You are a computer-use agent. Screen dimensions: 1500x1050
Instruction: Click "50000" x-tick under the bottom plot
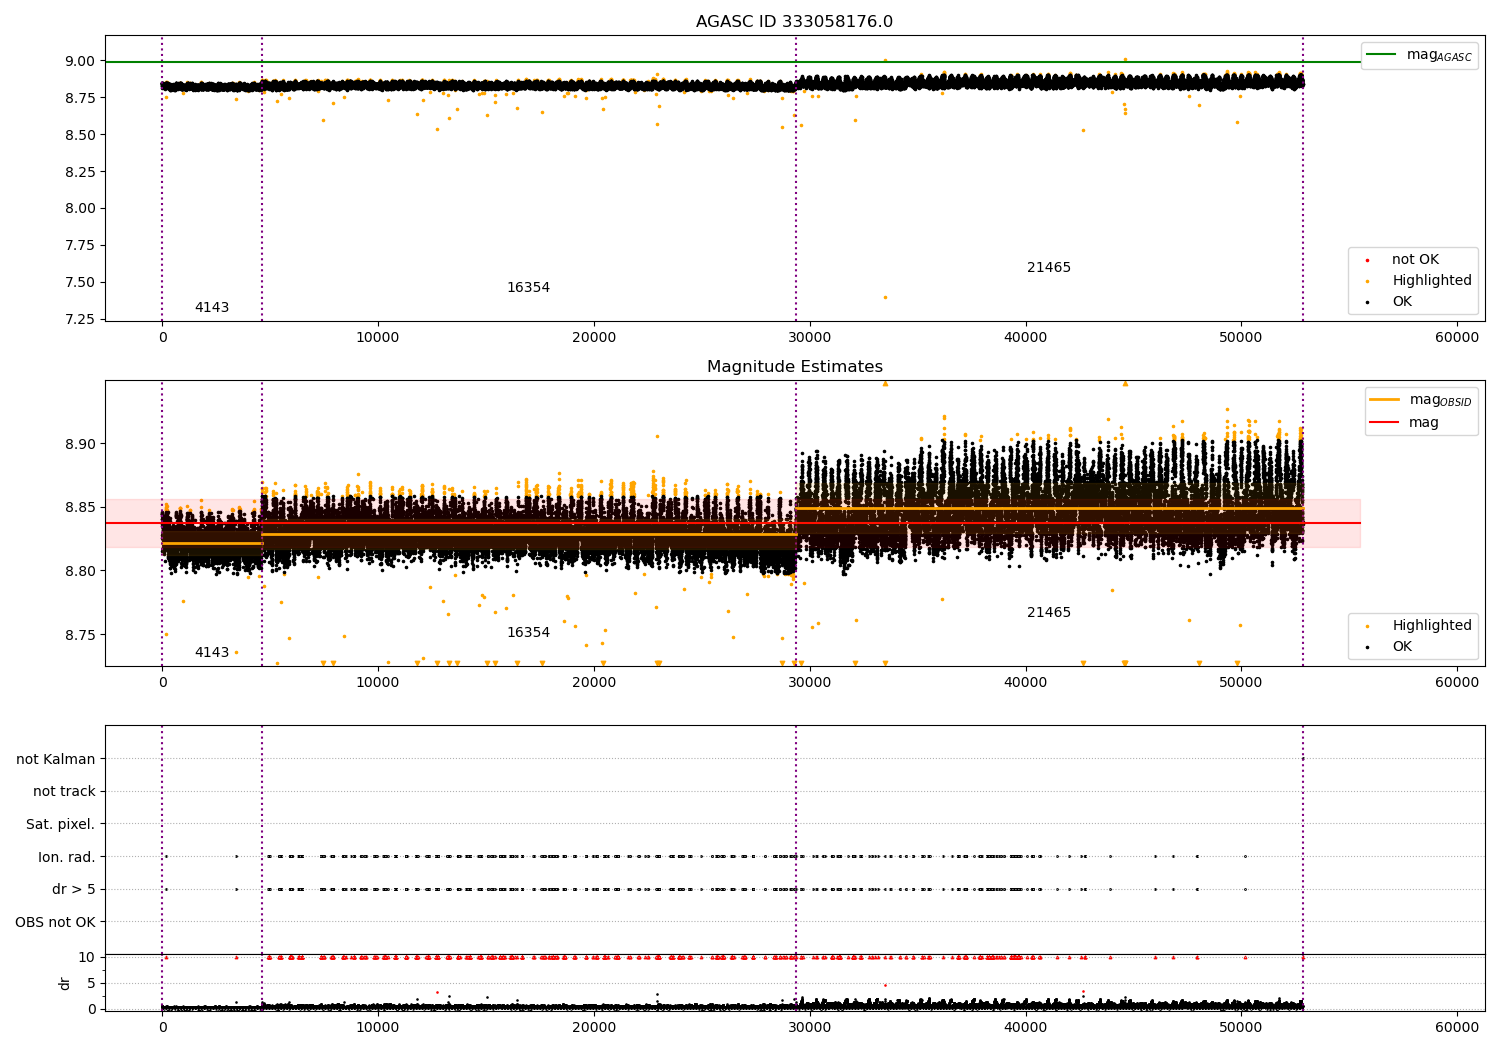pos(1241,1027)
